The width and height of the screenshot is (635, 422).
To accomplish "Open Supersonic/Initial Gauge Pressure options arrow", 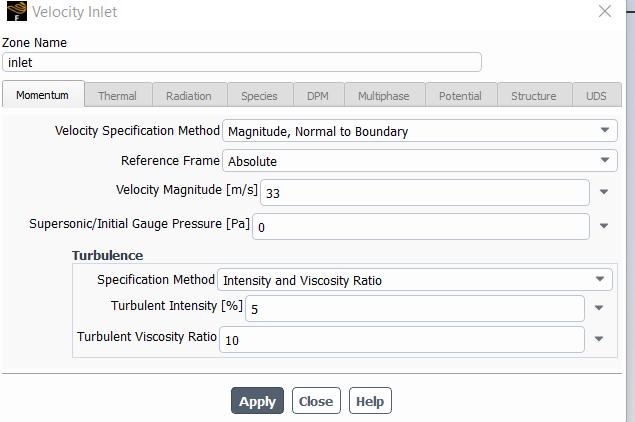I will (x=604, y=226).
